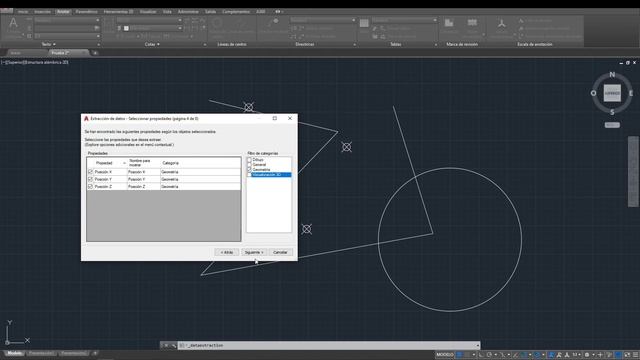Screen dimensions: 640x360
Task: Click the Cancelar button in the dialog
Action: [280, 252]
